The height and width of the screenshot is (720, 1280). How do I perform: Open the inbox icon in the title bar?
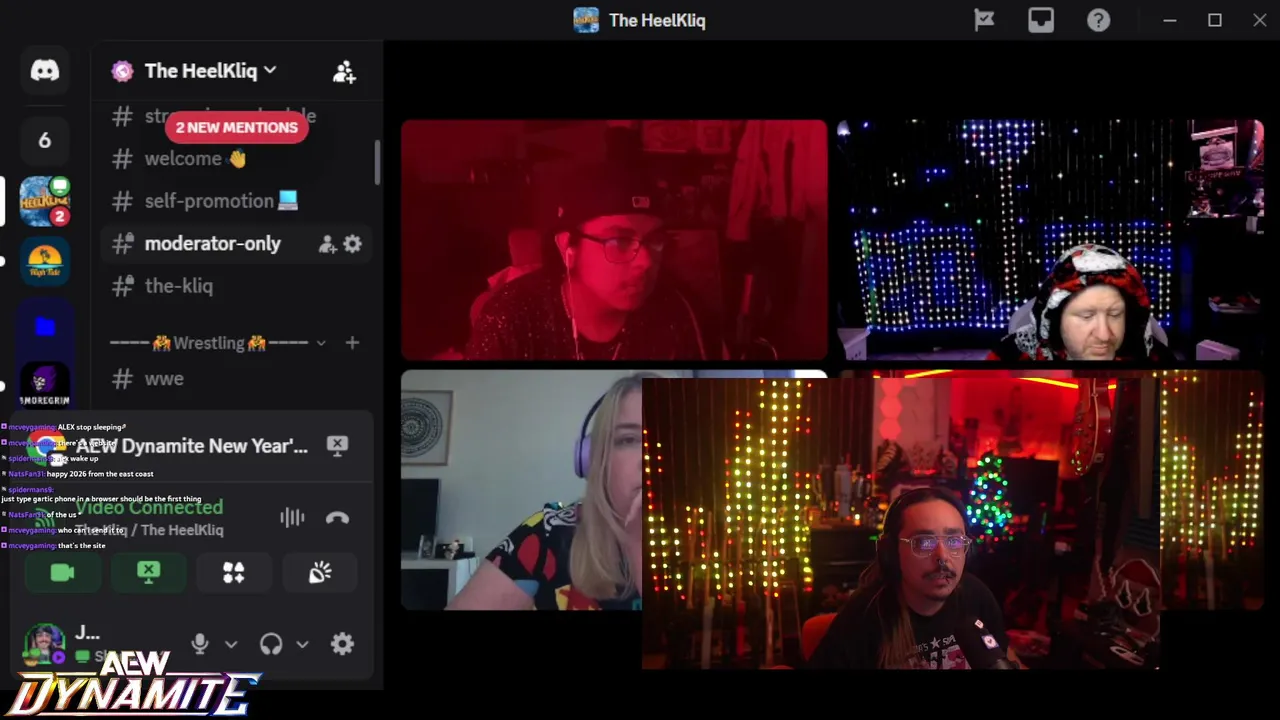pos(1041,20)
